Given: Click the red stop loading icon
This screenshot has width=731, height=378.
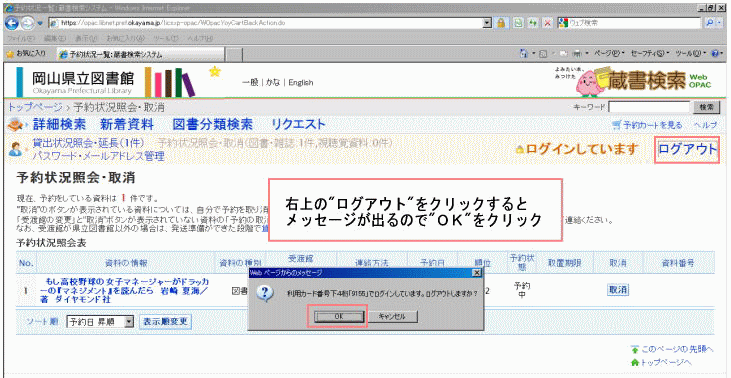Looking at the screenshot, I should 547,22.
